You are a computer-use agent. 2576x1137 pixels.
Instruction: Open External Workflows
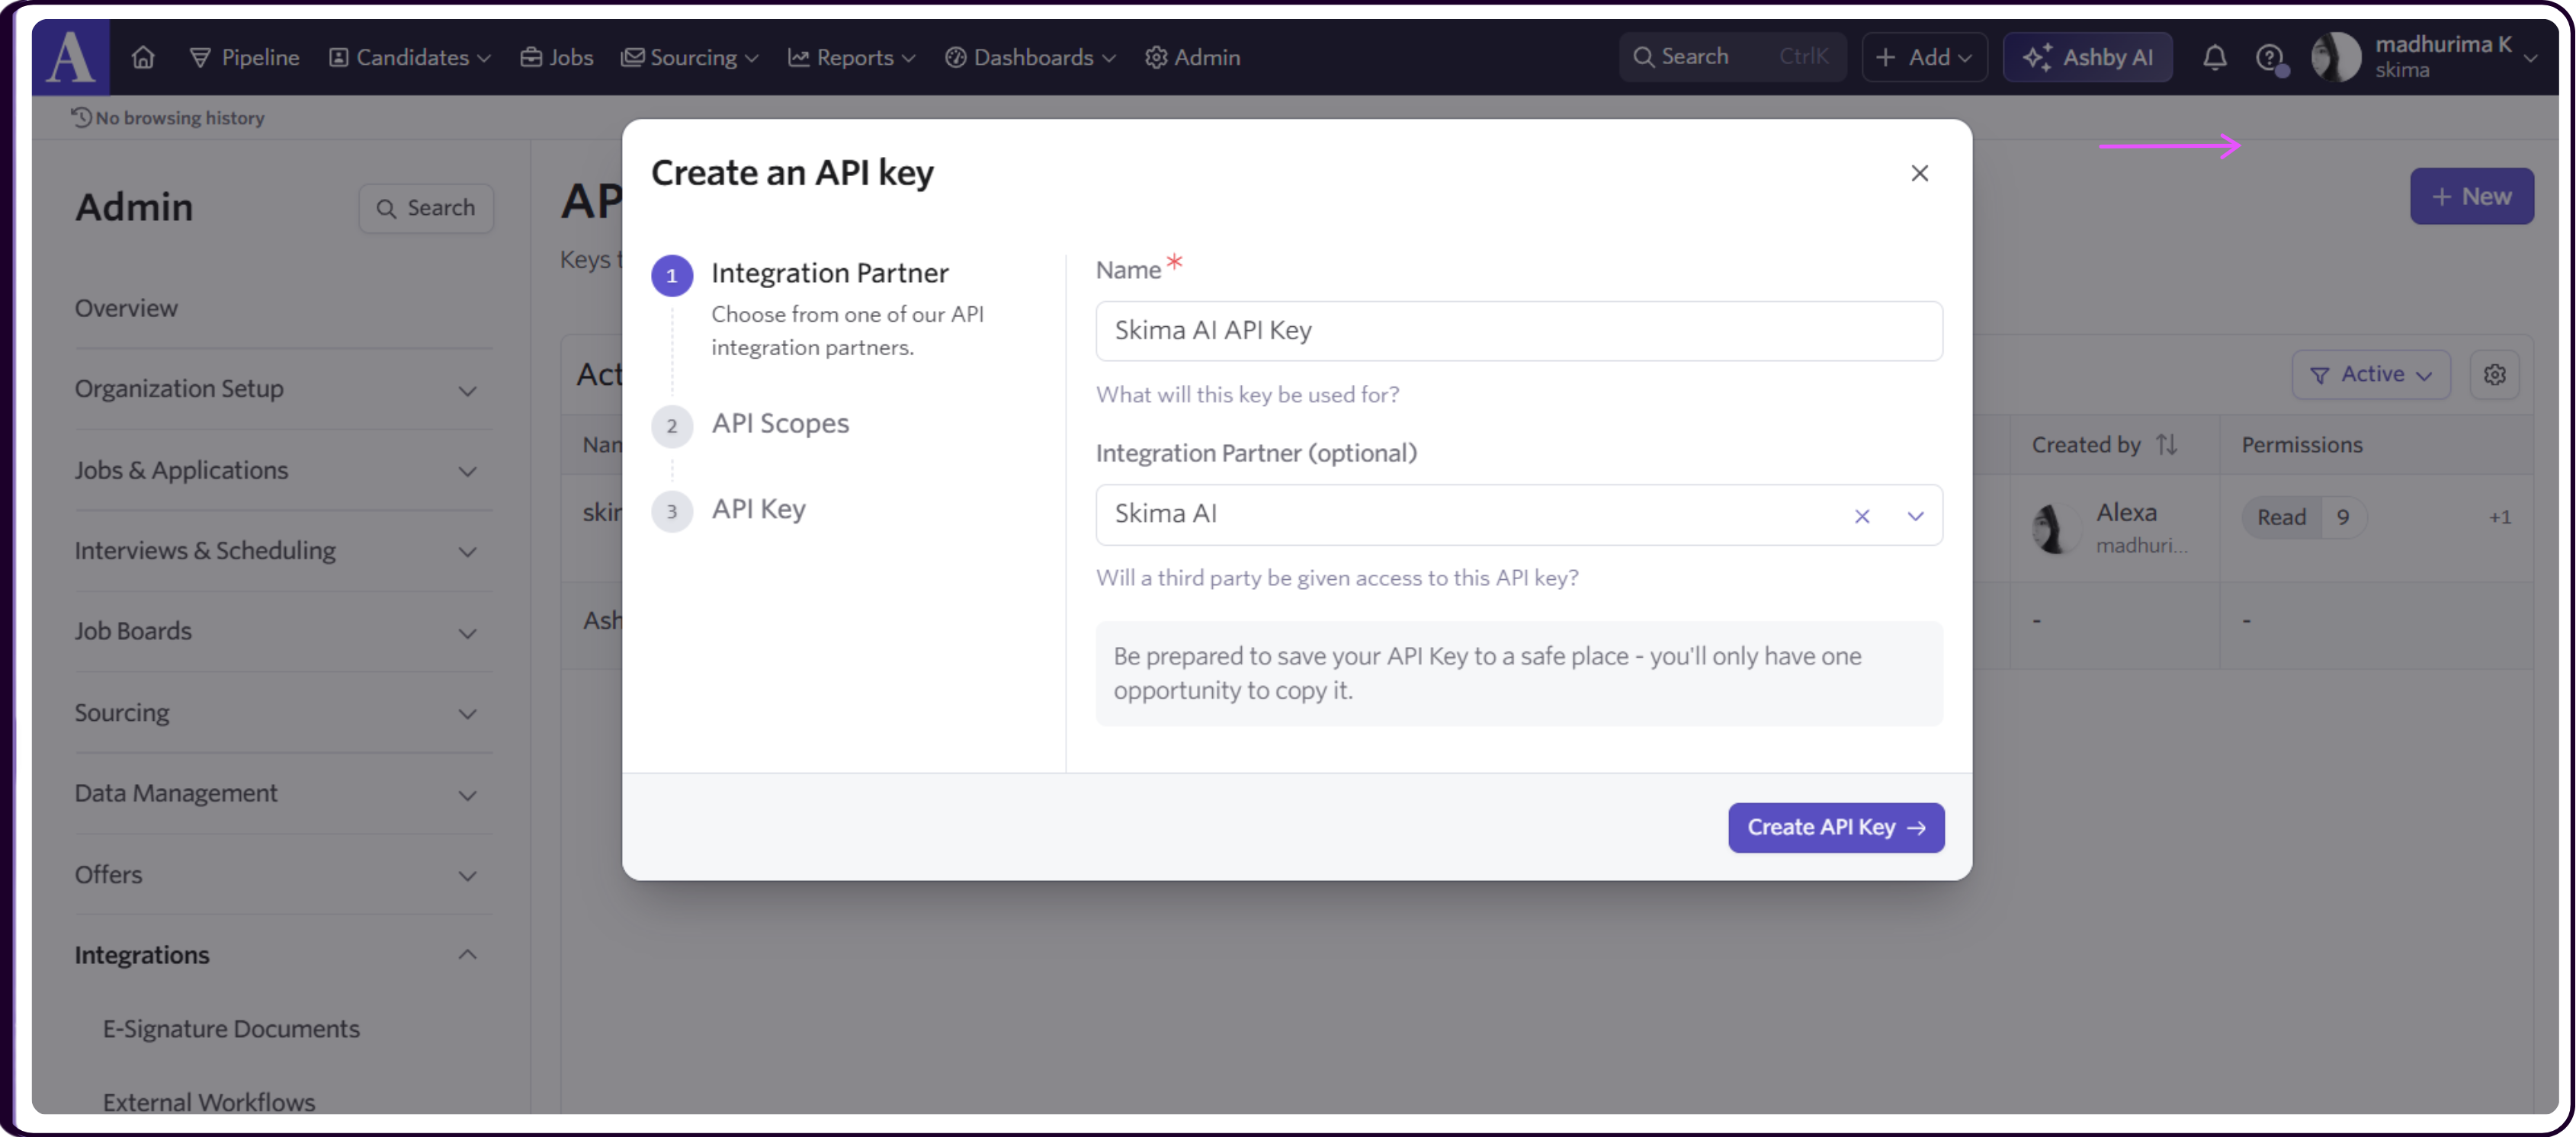(x=209, y=1102)
